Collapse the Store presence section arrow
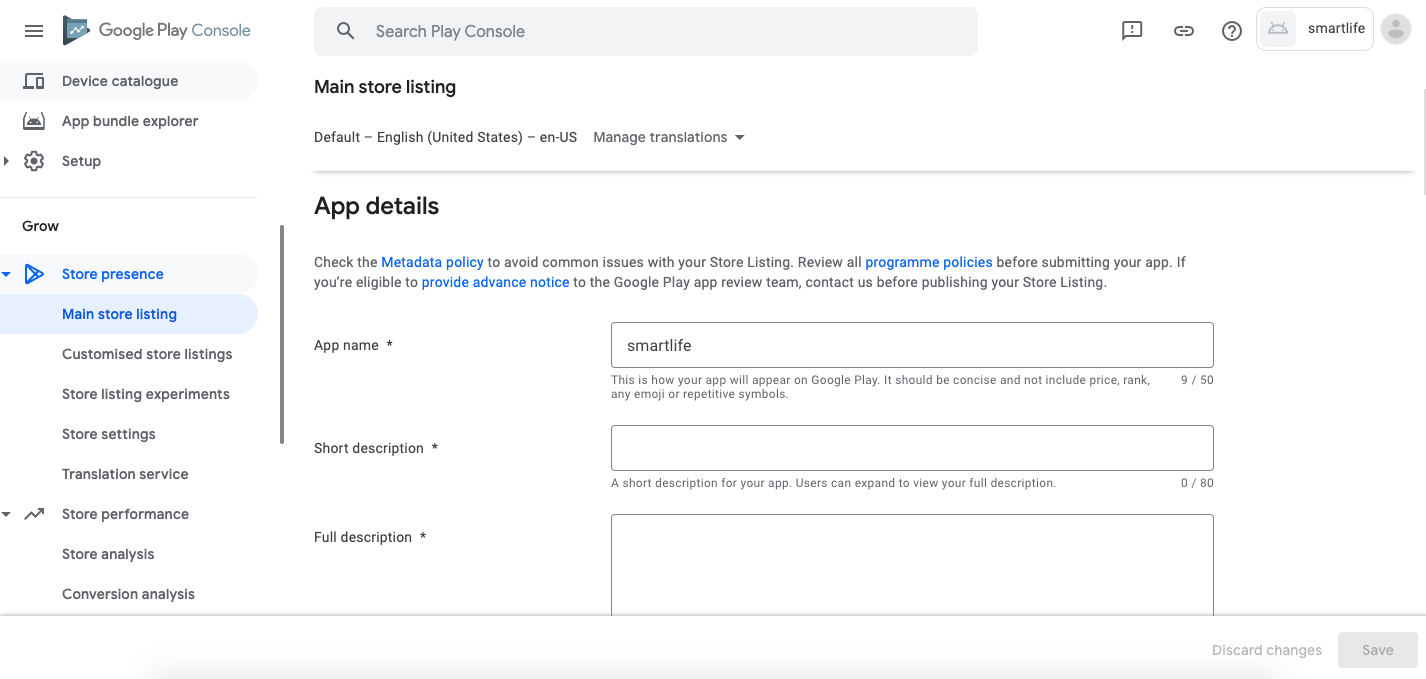This screenshot has width=1426, height=679. point(7,274)
